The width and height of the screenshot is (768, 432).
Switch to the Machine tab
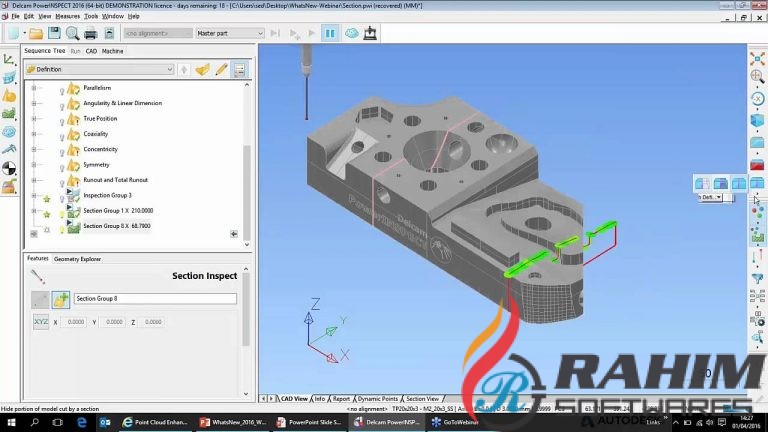point(113,51)
